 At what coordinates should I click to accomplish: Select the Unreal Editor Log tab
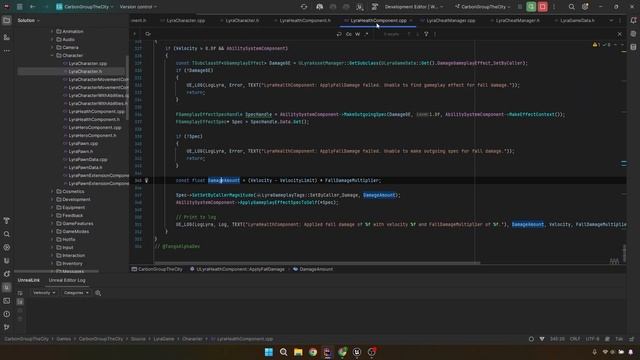[x=67, y=280]
